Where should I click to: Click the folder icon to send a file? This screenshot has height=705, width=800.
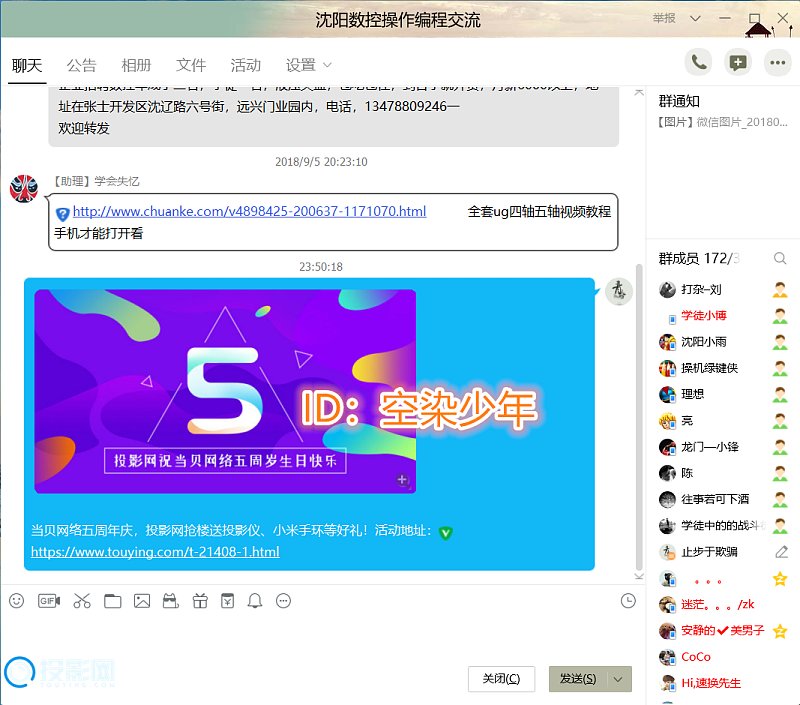[113, 601]
